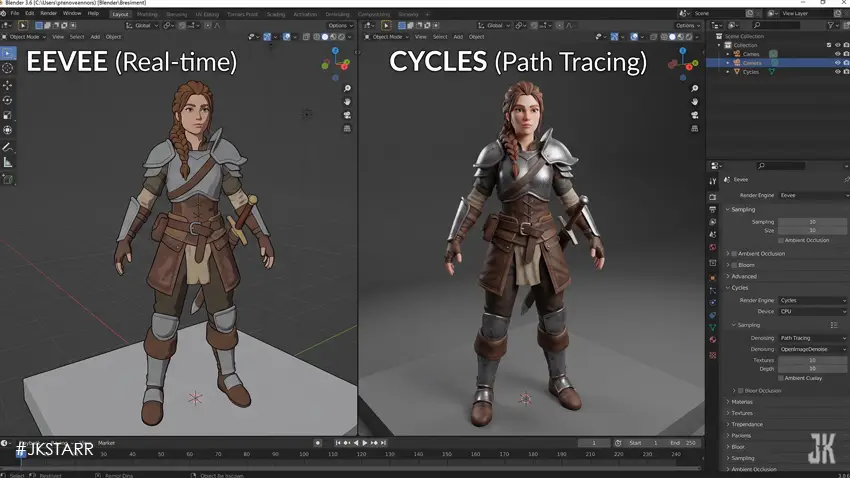Click Marker menu in timeline
The height and width of the screenshot is (478, 850).
click(x=106, y=443)
